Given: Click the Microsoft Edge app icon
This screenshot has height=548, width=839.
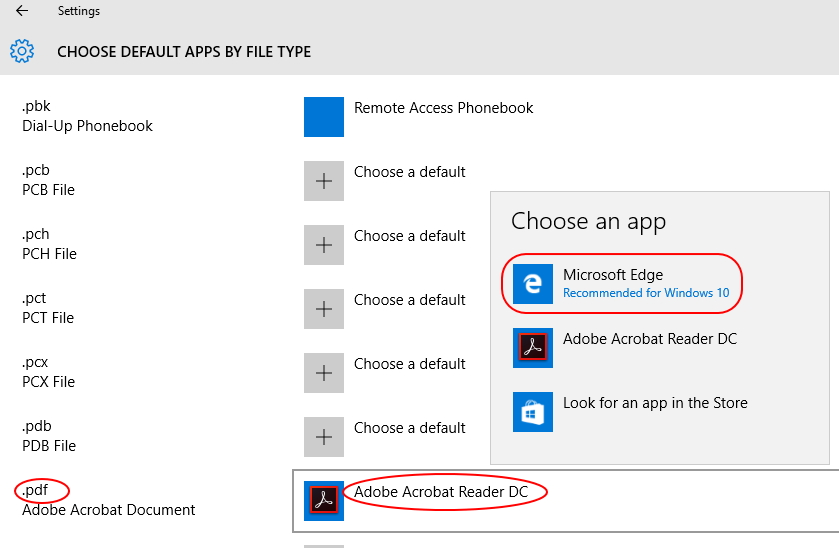Looking at the screenshot, I should [x=532, y=284].
